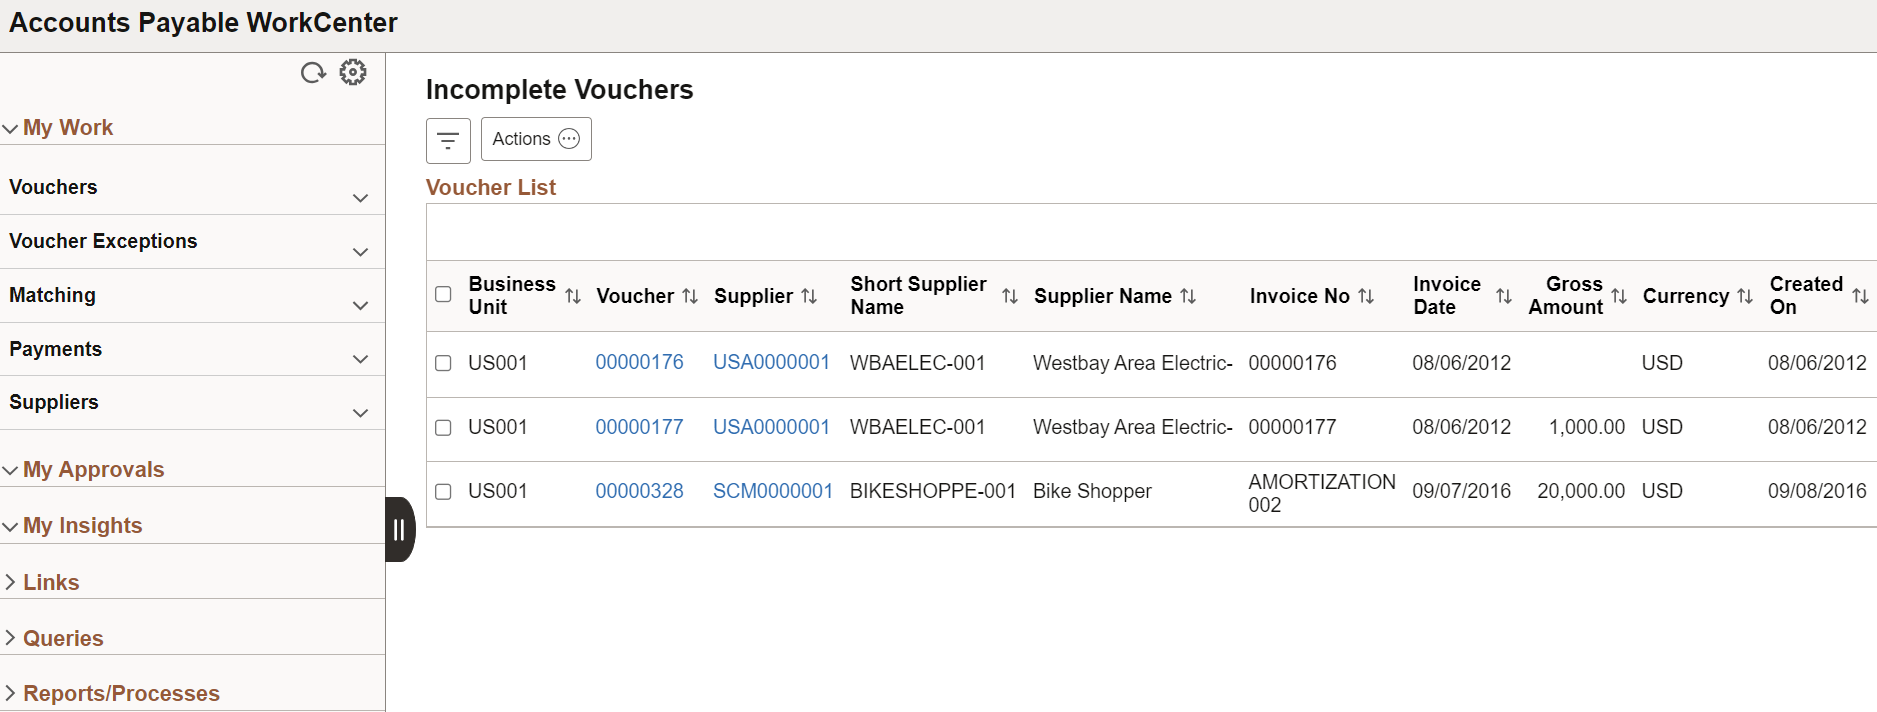This screenshot has height=712, width=1877.
Task: Click BIKESHOPPE-001 short supplier name
Action: pyautogui.click(x=933, y=491)
